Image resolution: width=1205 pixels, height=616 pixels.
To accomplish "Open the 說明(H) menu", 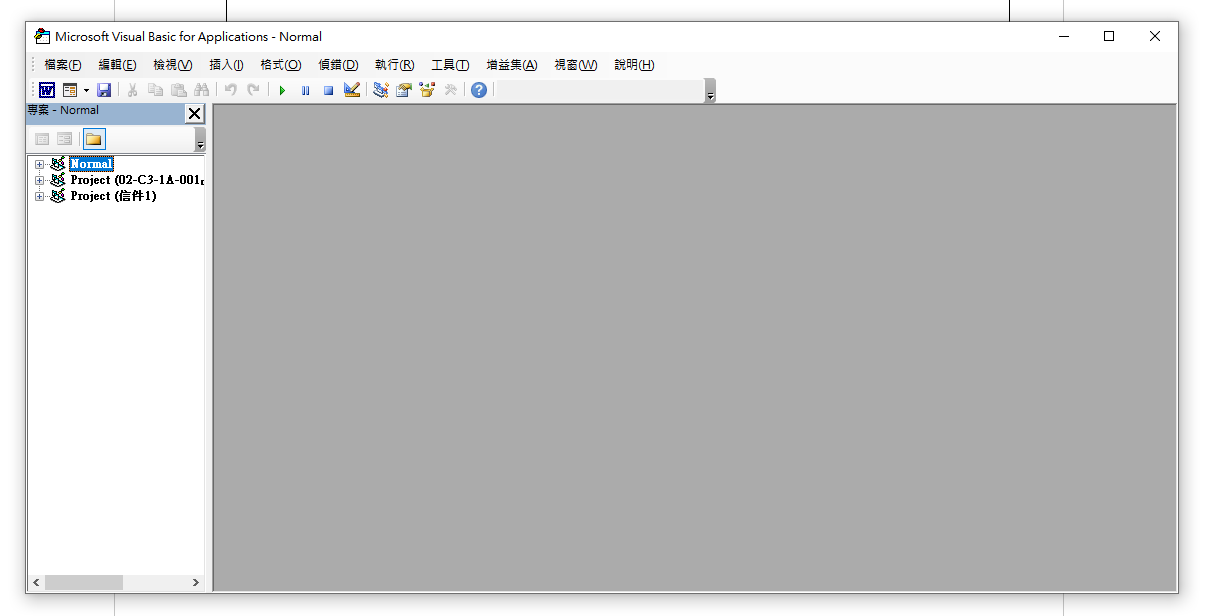I will pyautogui.click(x=634, y=65).
